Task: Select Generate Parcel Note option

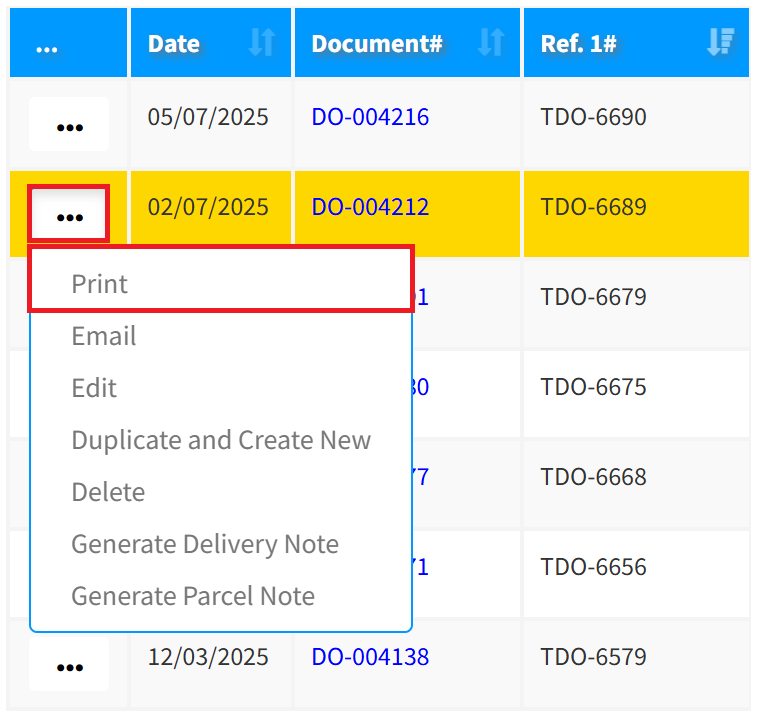Action: tap(193, 596)
